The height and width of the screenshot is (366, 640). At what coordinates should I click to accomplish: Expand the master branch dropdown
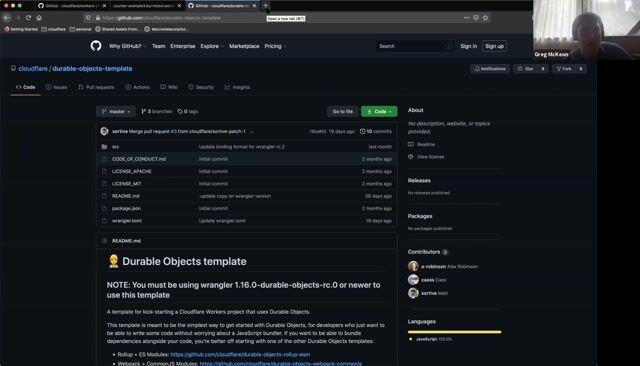point(116,111)
